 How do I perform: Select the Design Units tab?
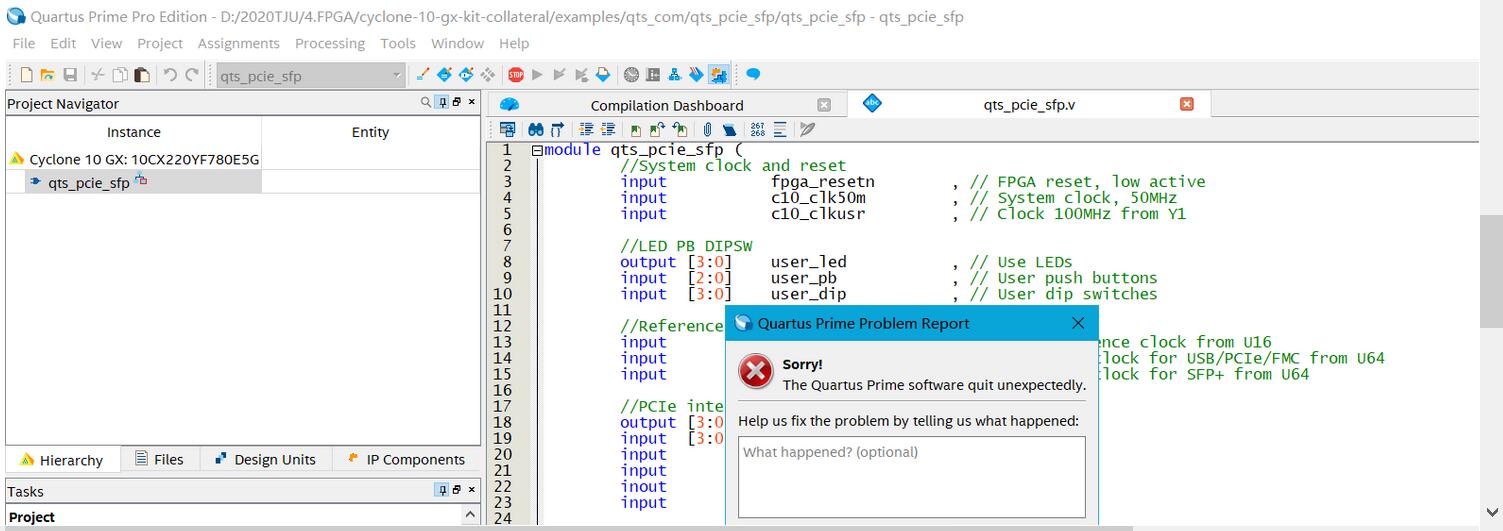click(266, 459)
